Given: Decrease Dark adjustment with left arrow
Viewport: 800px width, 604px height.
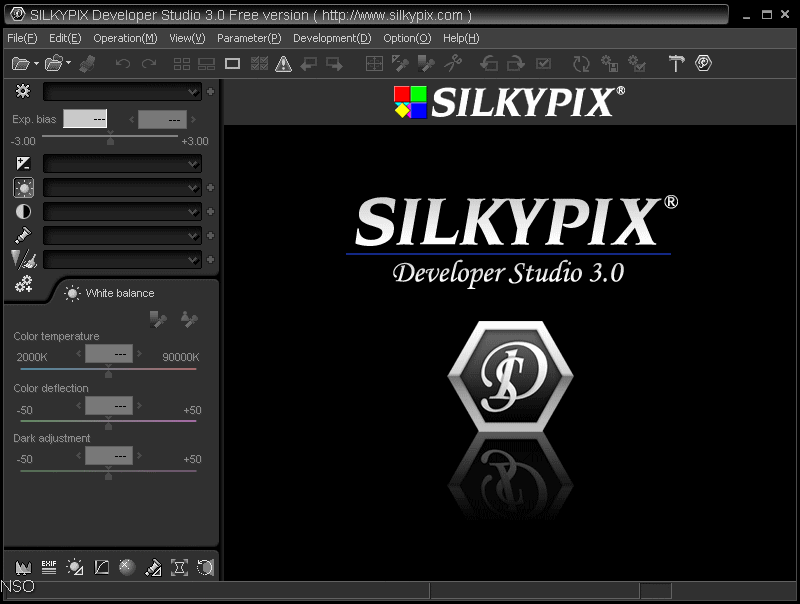Looking at the screenshot, I should click(79, 455).
